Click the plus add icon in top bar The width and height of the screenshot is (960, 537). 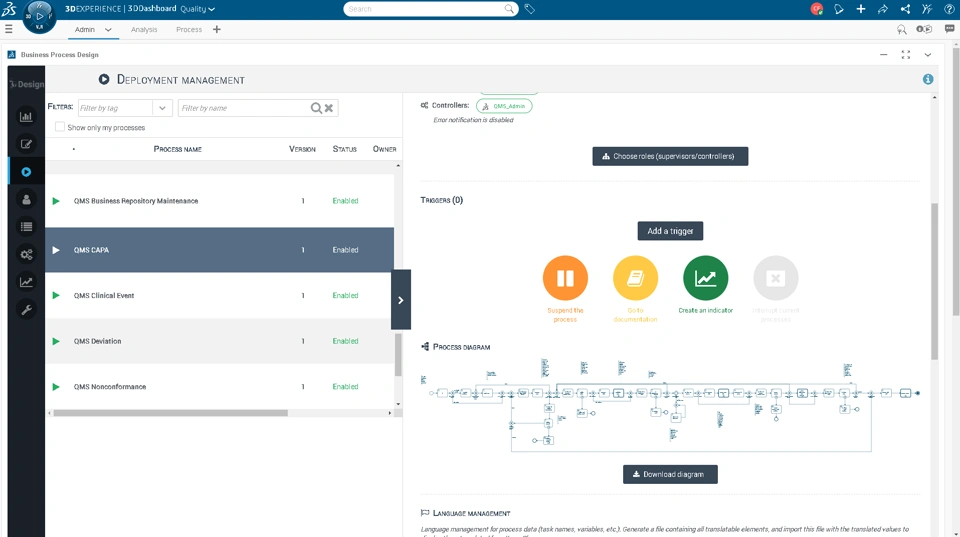861,9
